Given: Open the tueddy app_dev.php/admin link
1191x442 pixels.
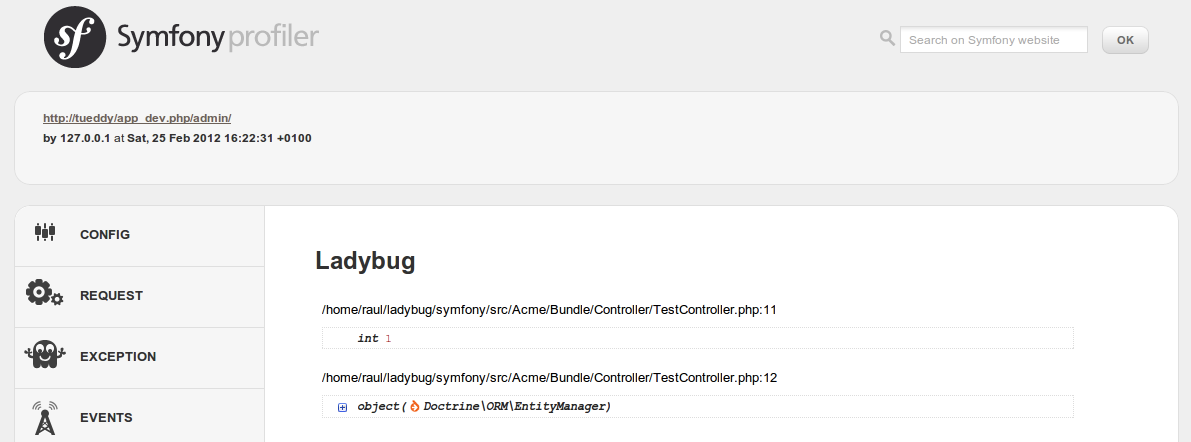Looking at the screenshot, I should 137,118.
